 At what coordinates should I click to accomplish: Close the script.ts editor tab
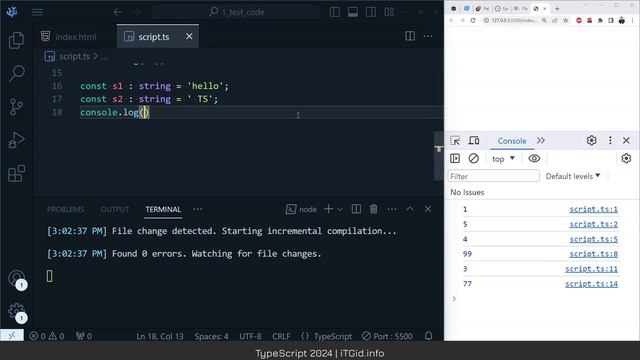tap(189, 36)
